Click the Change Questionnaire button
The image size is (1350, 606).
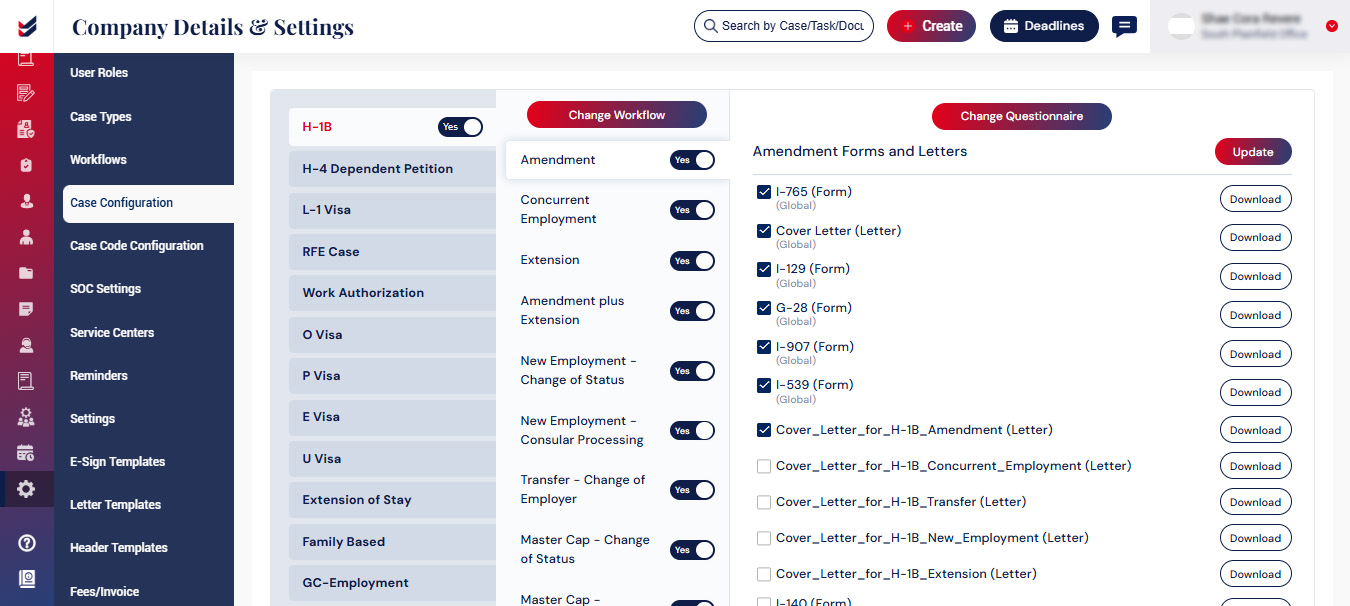pyautogui.click(x=1022, y=116)
